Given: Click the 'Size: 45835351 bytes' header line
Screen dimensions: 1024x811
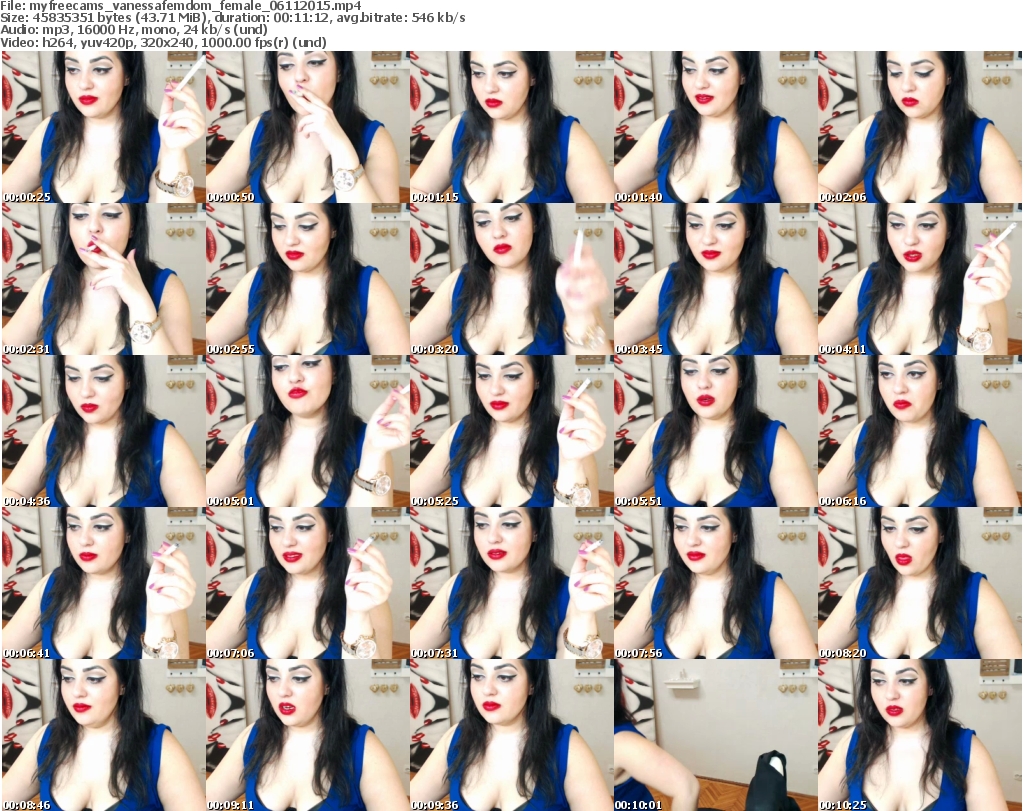Looking at the screenshot, I should [233, 18].
